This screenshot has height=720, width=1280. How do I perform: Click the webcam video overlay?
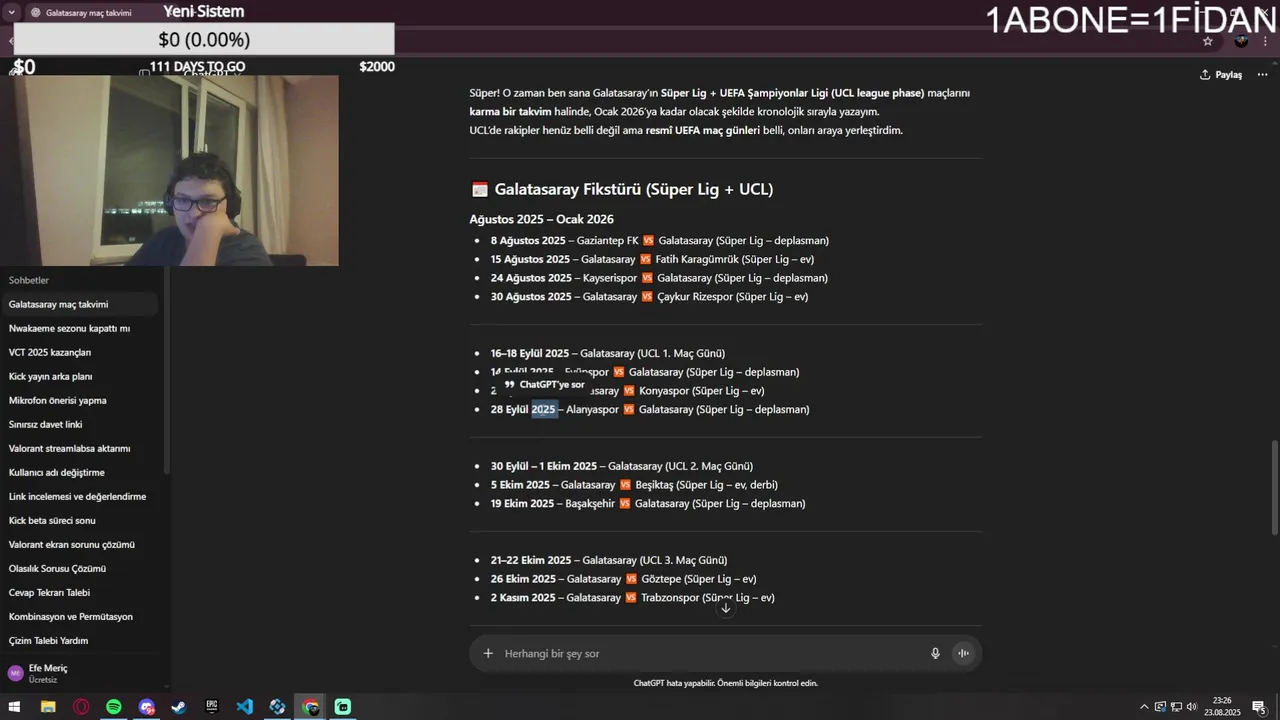[169, 170]
